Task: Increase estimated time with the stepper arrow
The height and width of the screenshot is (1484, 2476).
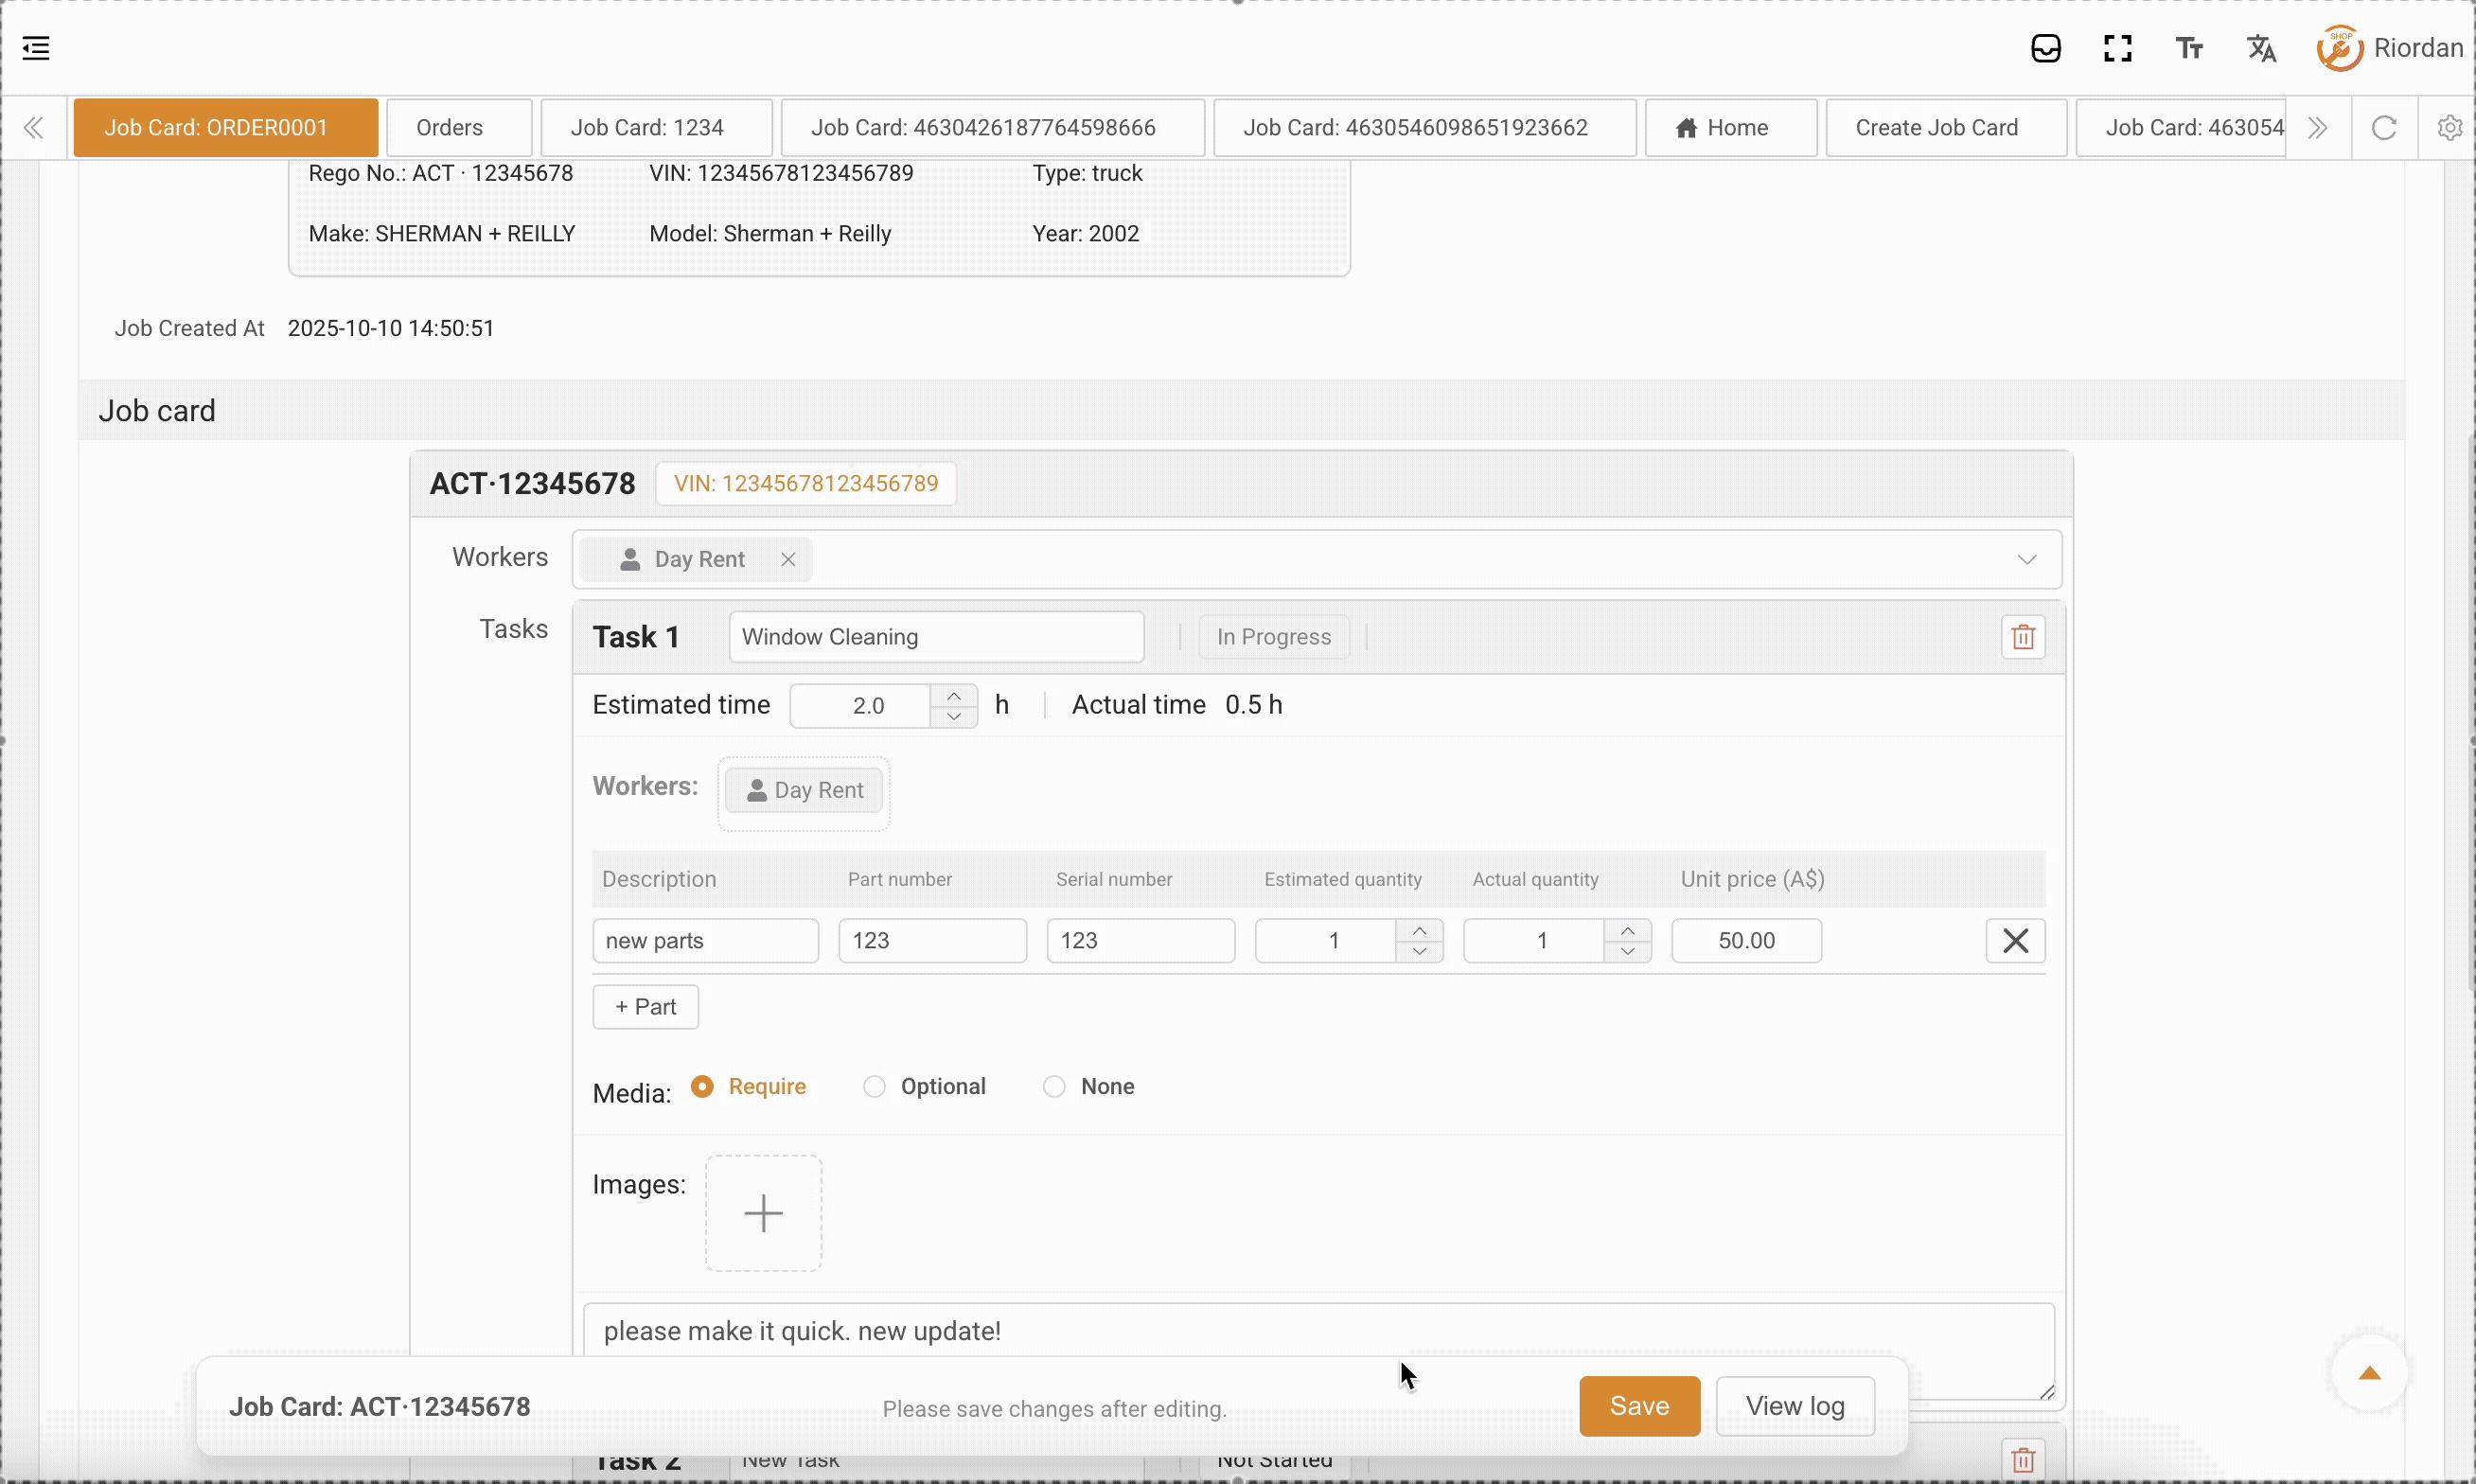Action: [954, 694]
